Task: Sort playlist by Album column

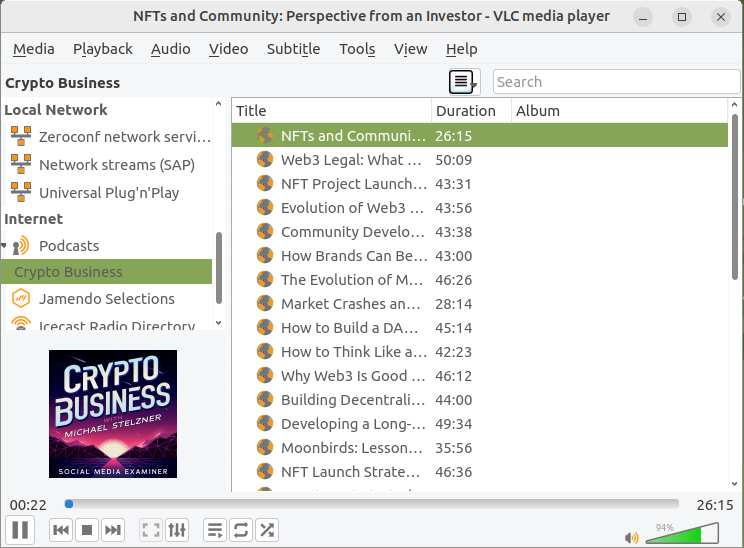Action: pos(619,111)
